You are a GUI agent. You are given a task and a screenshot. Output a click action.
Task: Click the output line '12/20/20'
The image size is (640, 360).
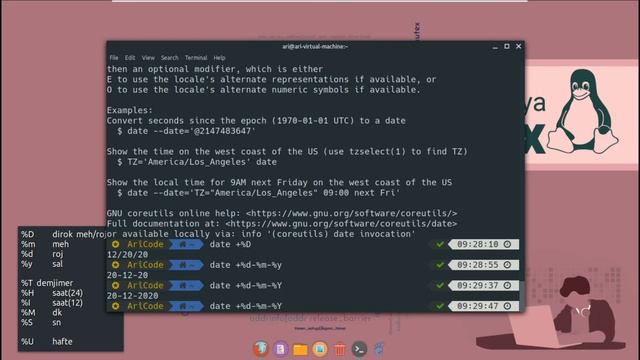(127, 255)
